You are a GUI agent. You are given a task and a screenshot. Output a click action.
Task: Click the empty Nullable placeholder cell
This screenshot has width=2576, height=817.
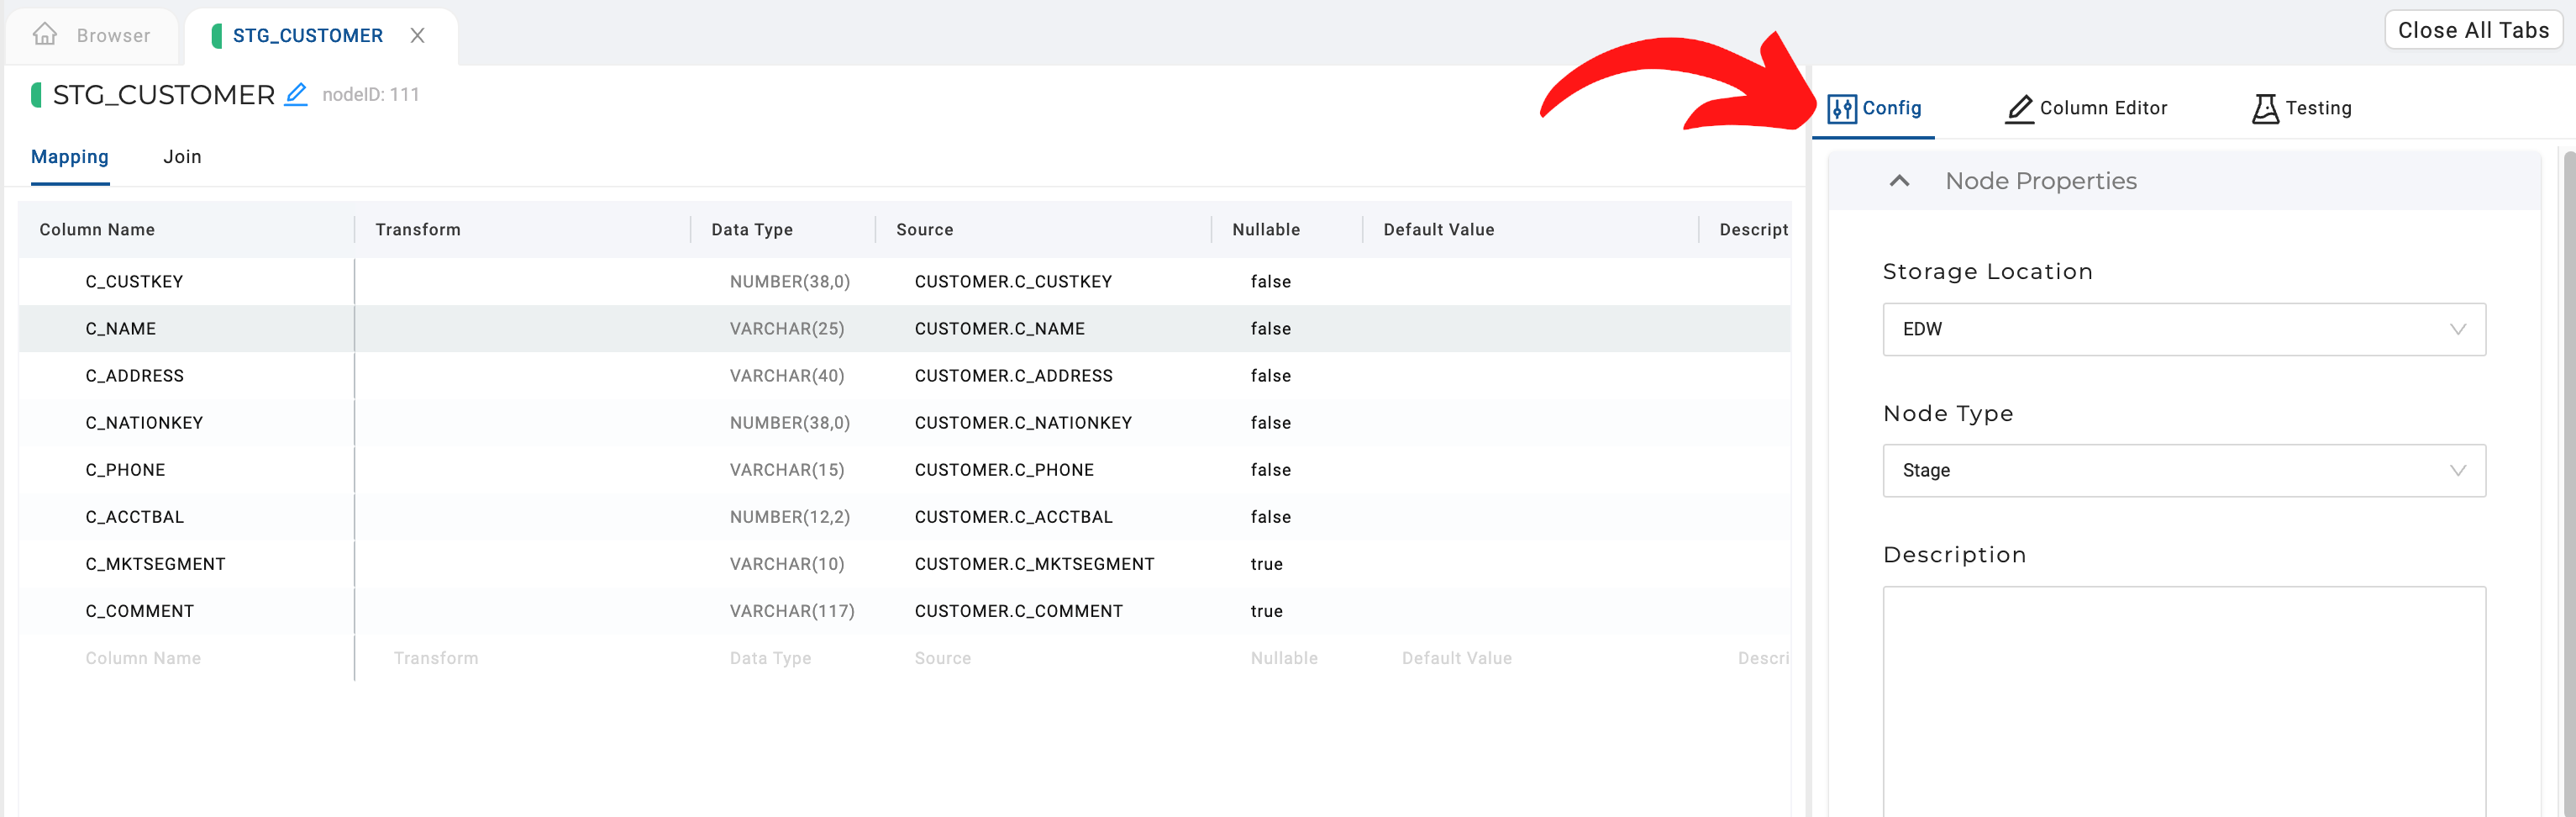[x=1284, y=658]
